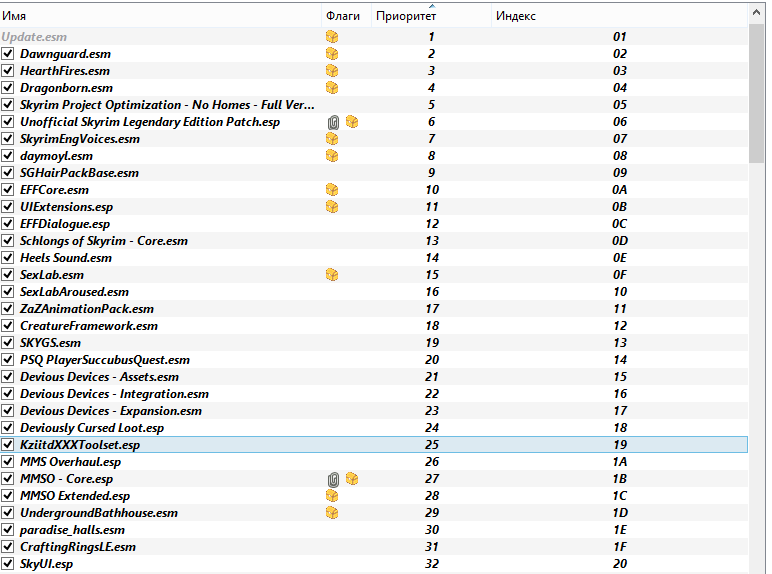Image resolution: width=772 pixels, height=574 pixels.
Task: Click the archive icon for EFFCore.esm
Action: tap(332, 190)
